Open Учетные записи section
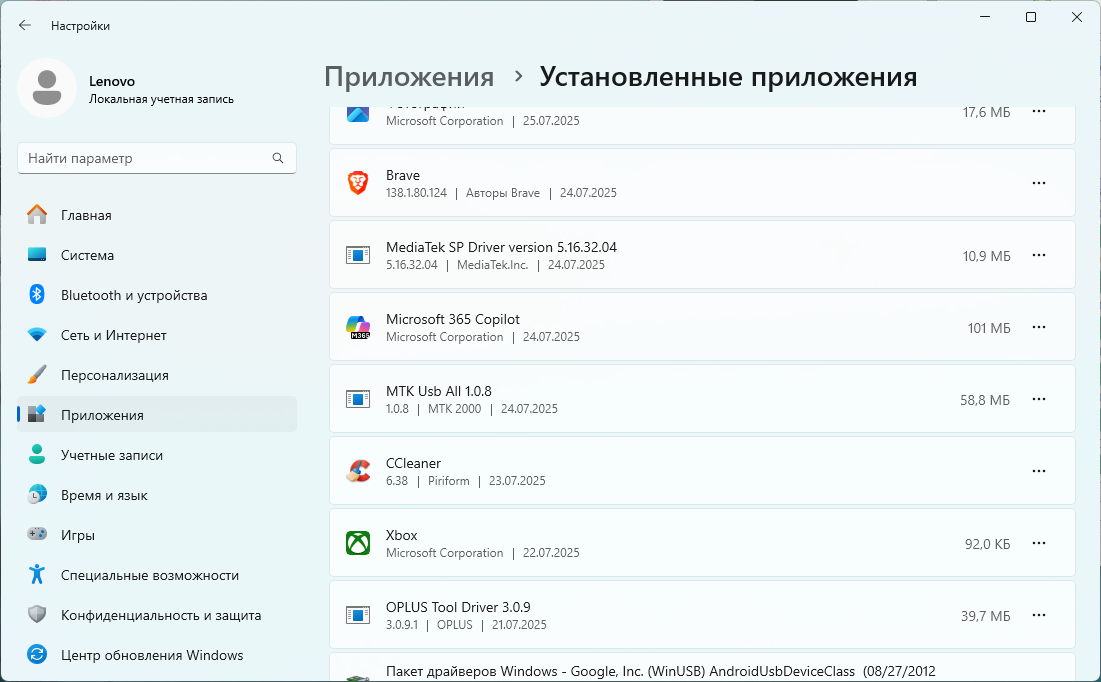Image resolution: width=1101 pixels, height=682 pixels. [157, 455]
